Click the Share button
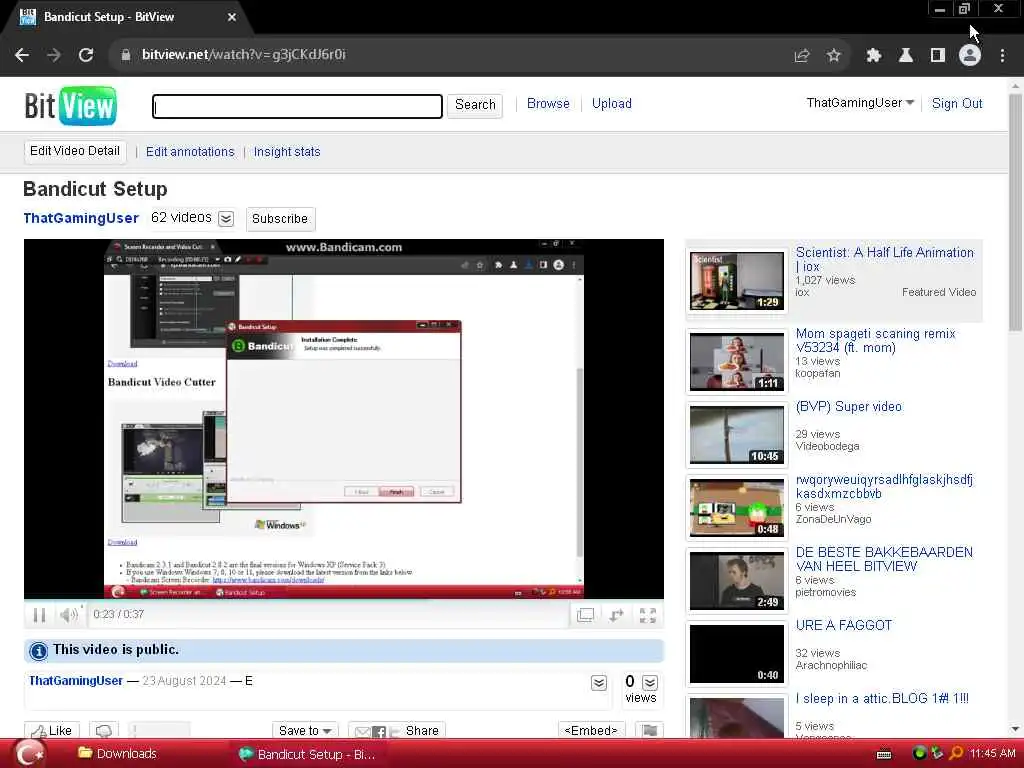The image size is (1024, 768). coord(422,731)
